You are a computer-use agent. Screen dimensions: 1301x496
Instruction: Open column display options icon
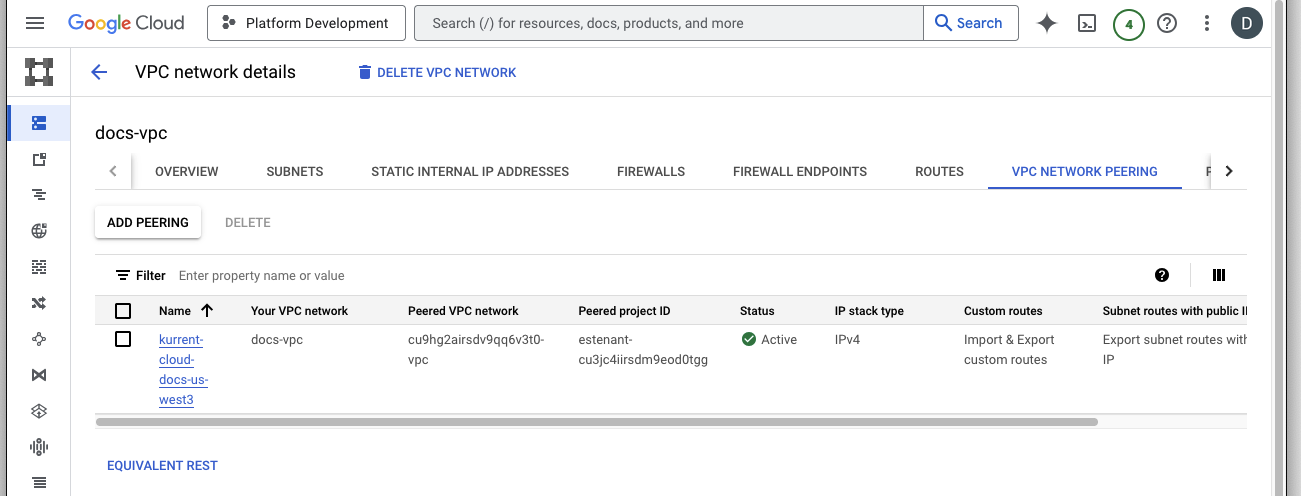[1219, 275]
